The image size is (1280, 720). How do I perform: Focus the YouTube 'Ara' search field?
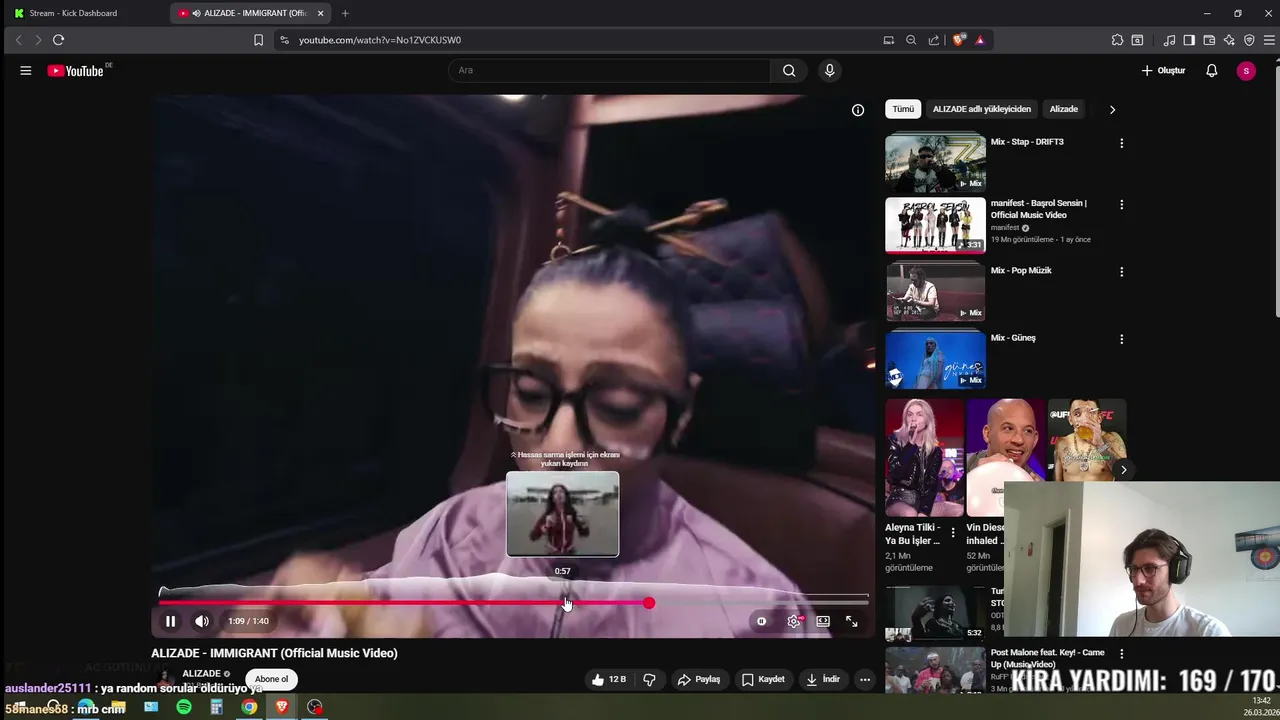pyautogui.click(x=609, y=70)
